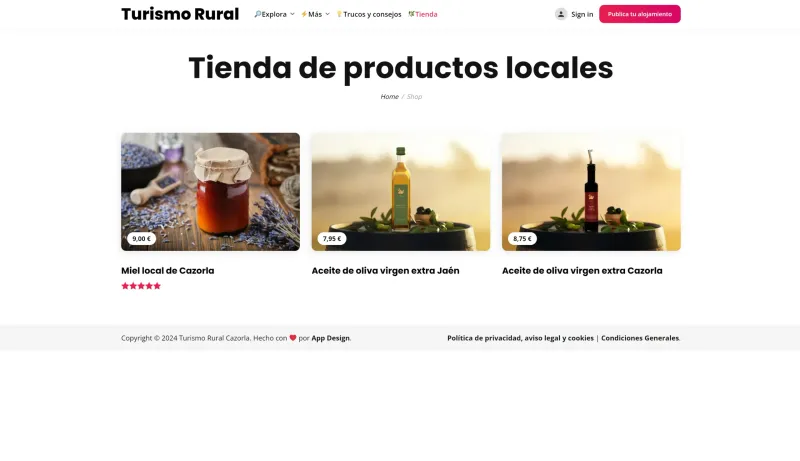Open the Aceite Jaén product image

click(401, 192)
